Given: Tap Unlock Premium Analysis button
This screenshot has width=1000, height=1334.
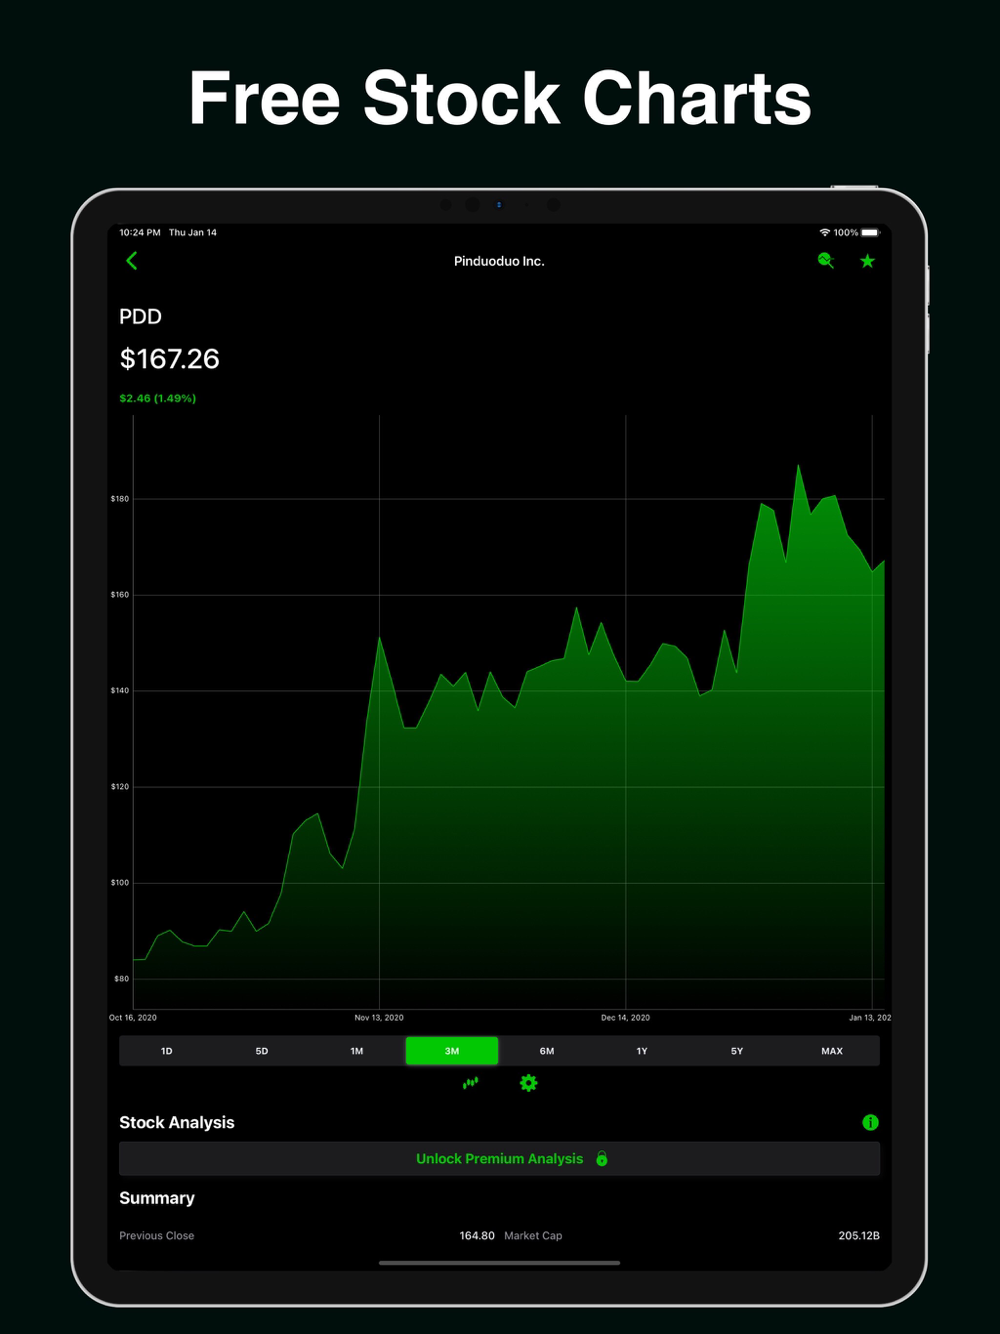Looking at the screenshot, I should pos(500,1159).
